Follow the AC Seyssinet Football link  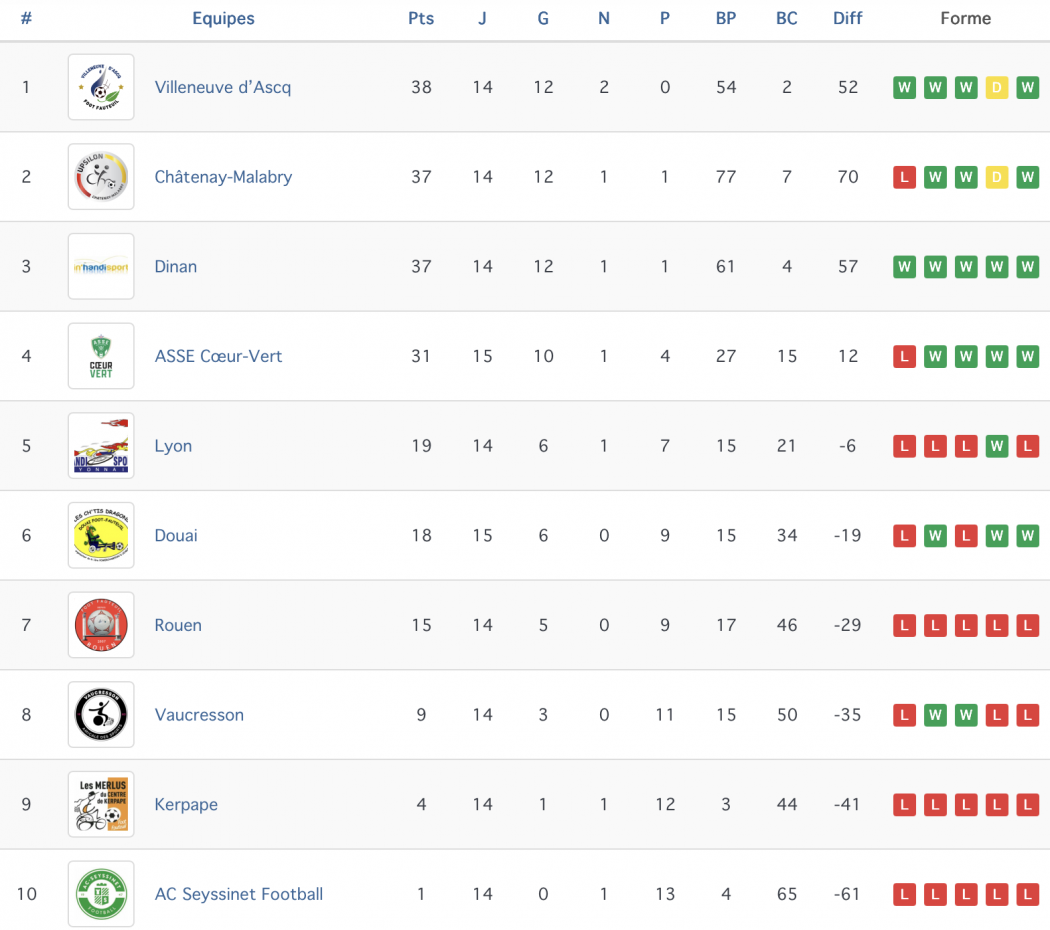point(239,895)
